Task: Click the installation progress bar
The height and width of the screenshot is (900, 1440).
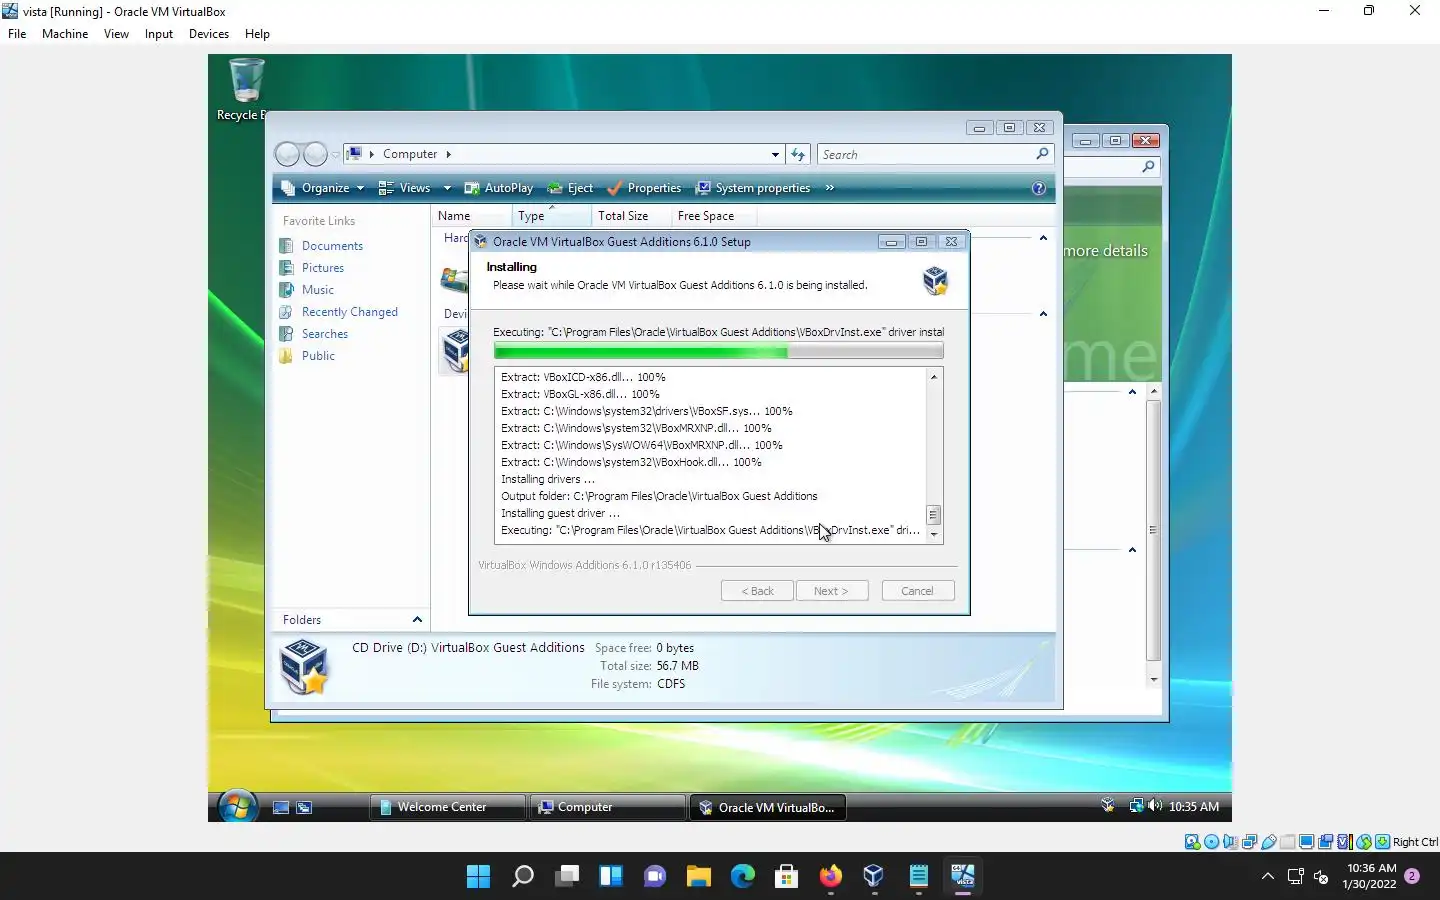Action: pyautogui.click(x=718, y=351)
